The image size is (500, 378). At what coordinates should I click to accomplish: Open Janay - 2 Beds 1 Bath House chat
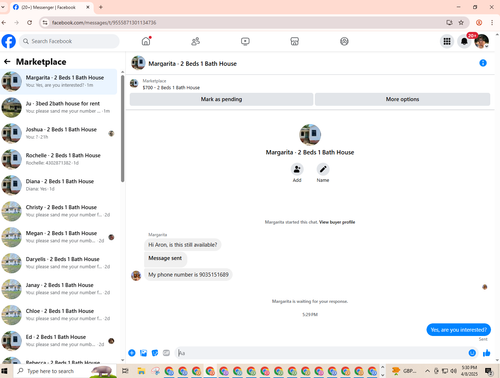click(59, 289)
